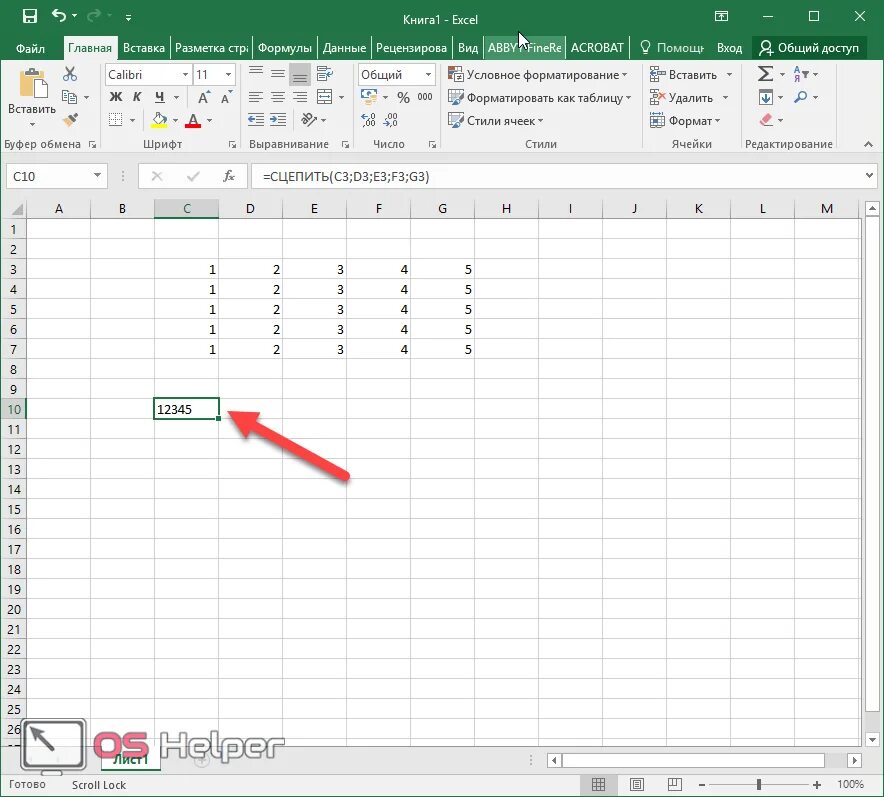Toggle Underline Ч formatting

pos(160,97)
